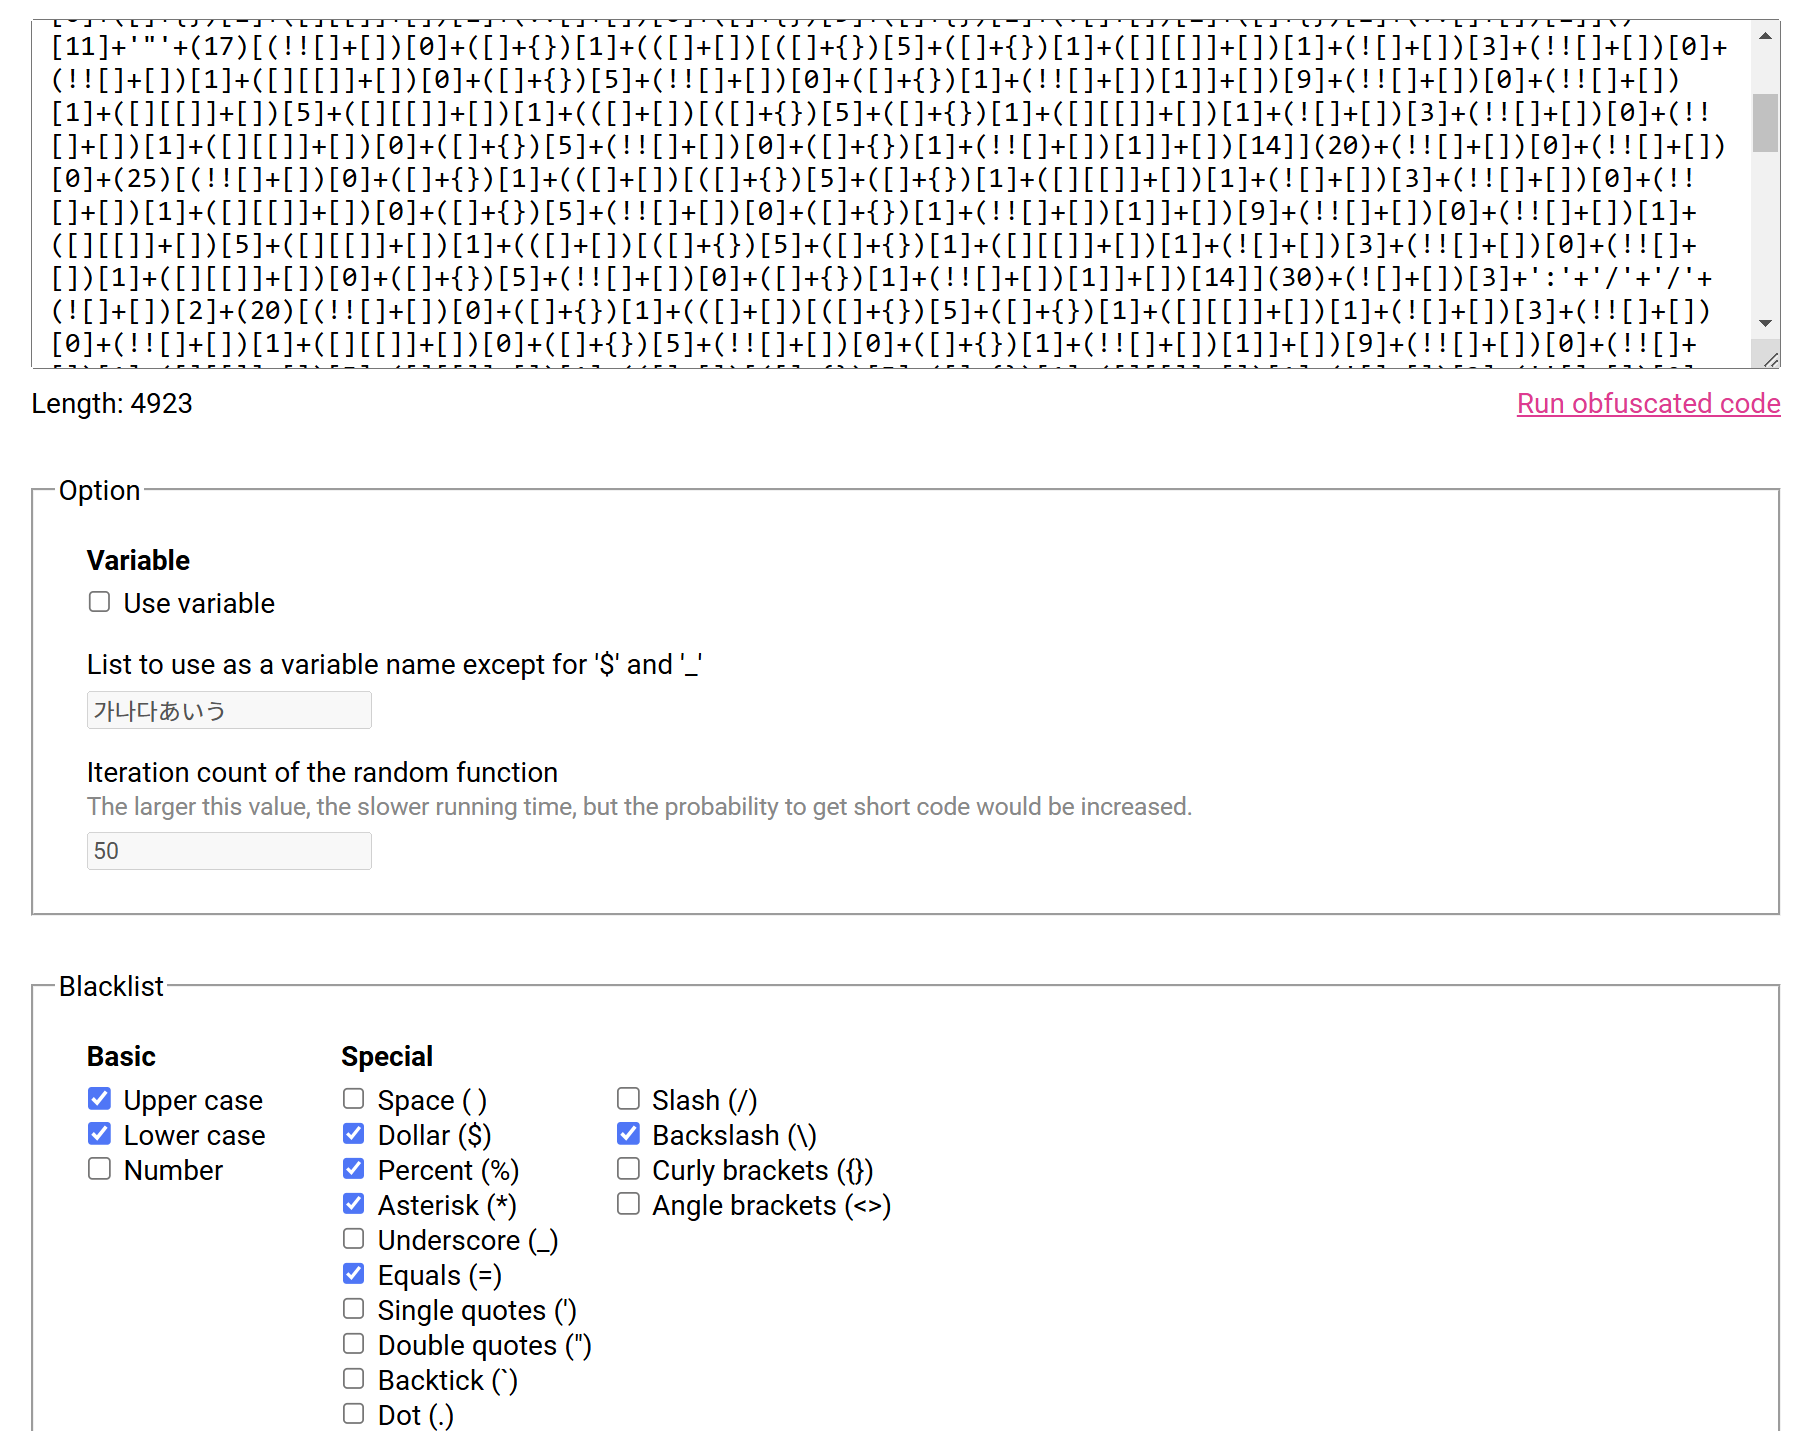Check the Backtick checkbox

point(353,1378)
